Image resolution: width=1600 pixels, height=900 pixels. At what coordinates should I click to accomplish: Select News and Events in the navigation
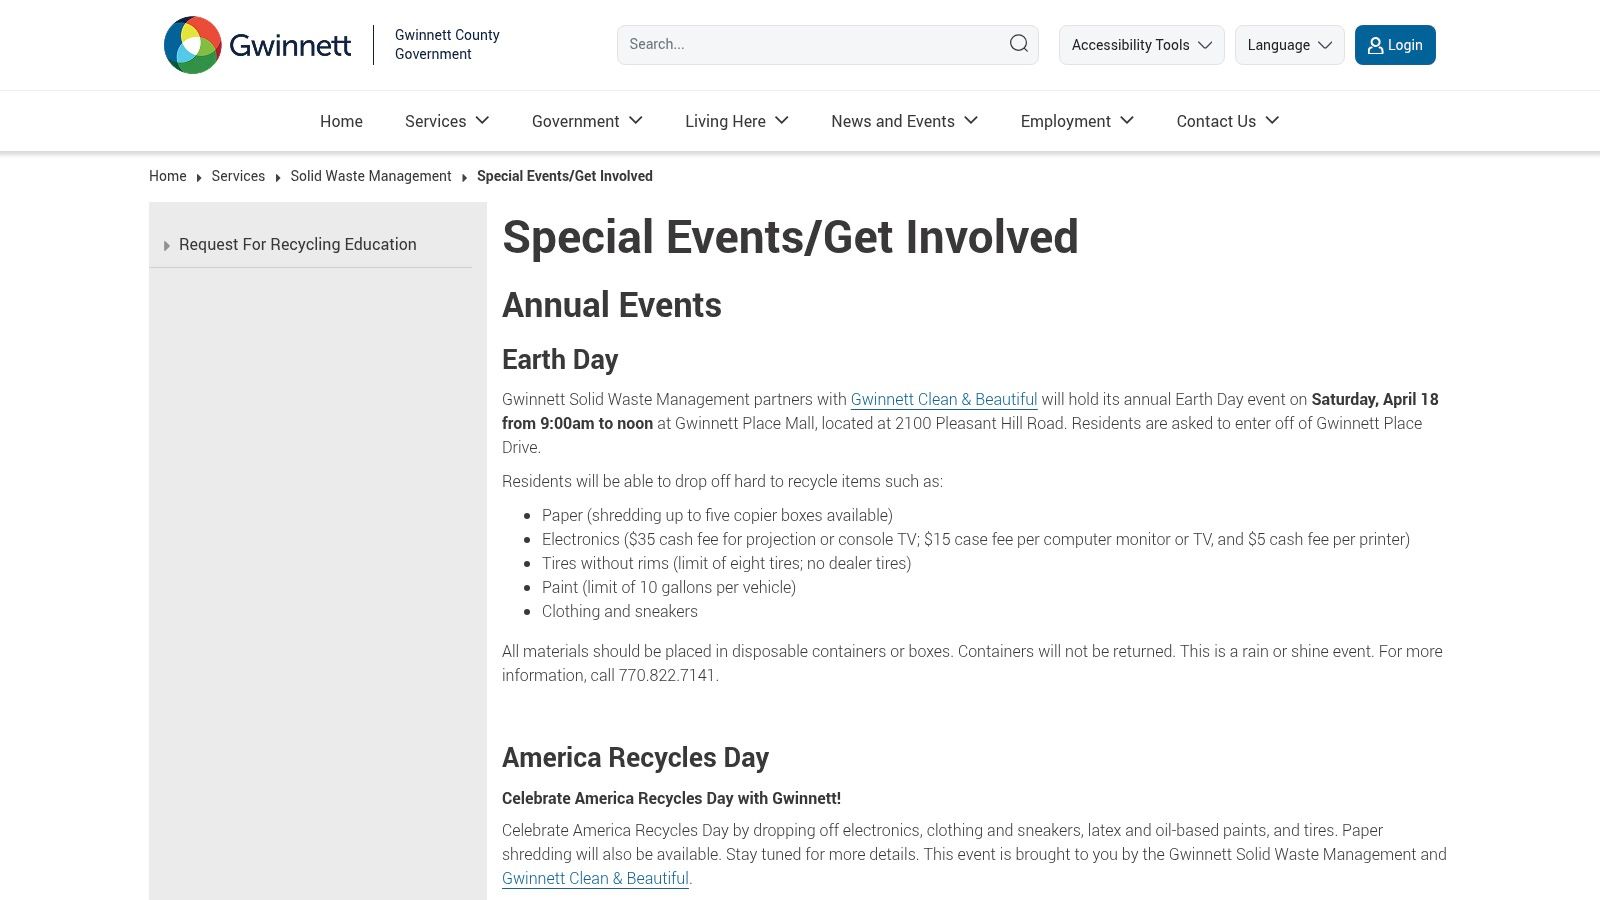893,121
